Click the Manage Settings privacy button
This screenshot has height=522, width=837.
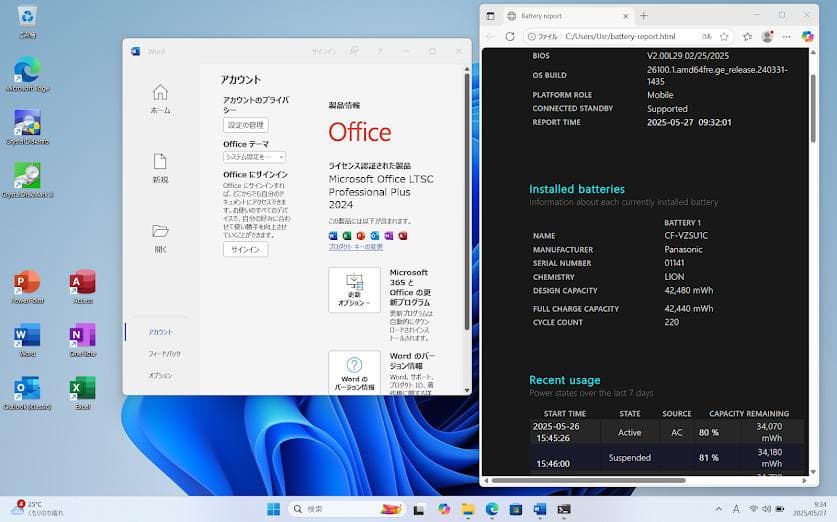point(245,125)
